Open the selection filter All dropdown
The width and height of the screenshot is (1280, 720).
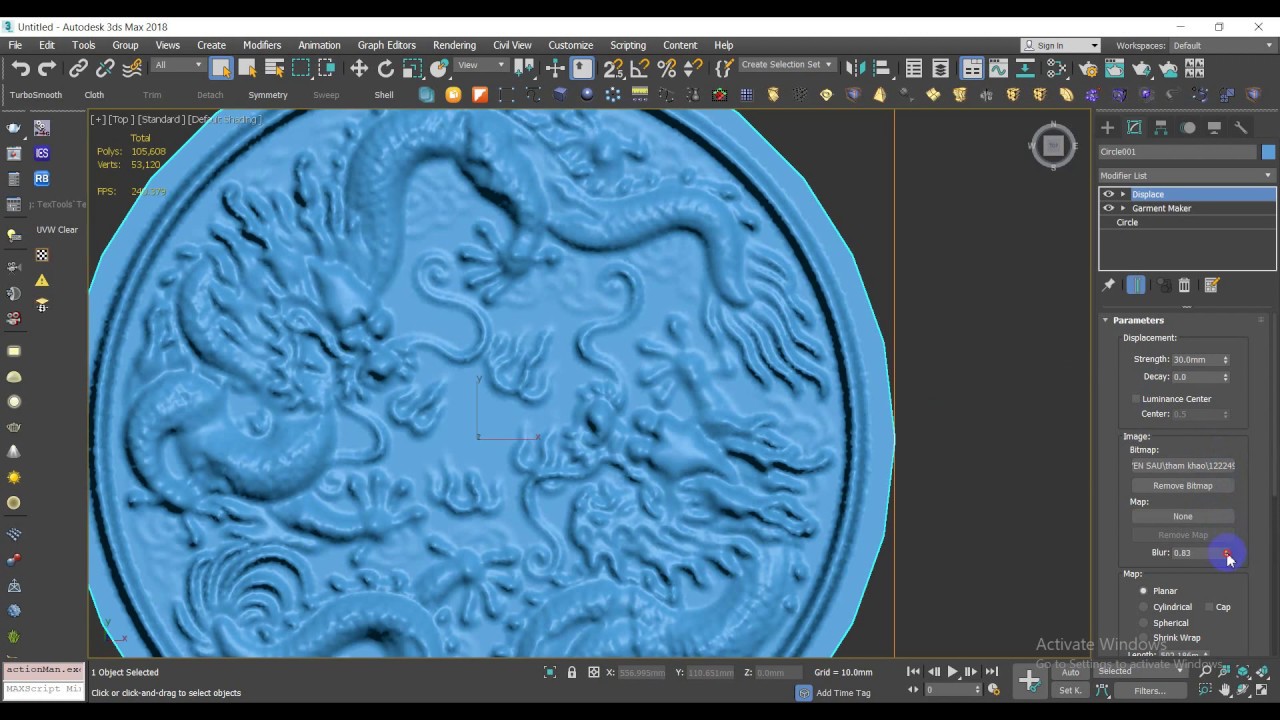(178, 65)
